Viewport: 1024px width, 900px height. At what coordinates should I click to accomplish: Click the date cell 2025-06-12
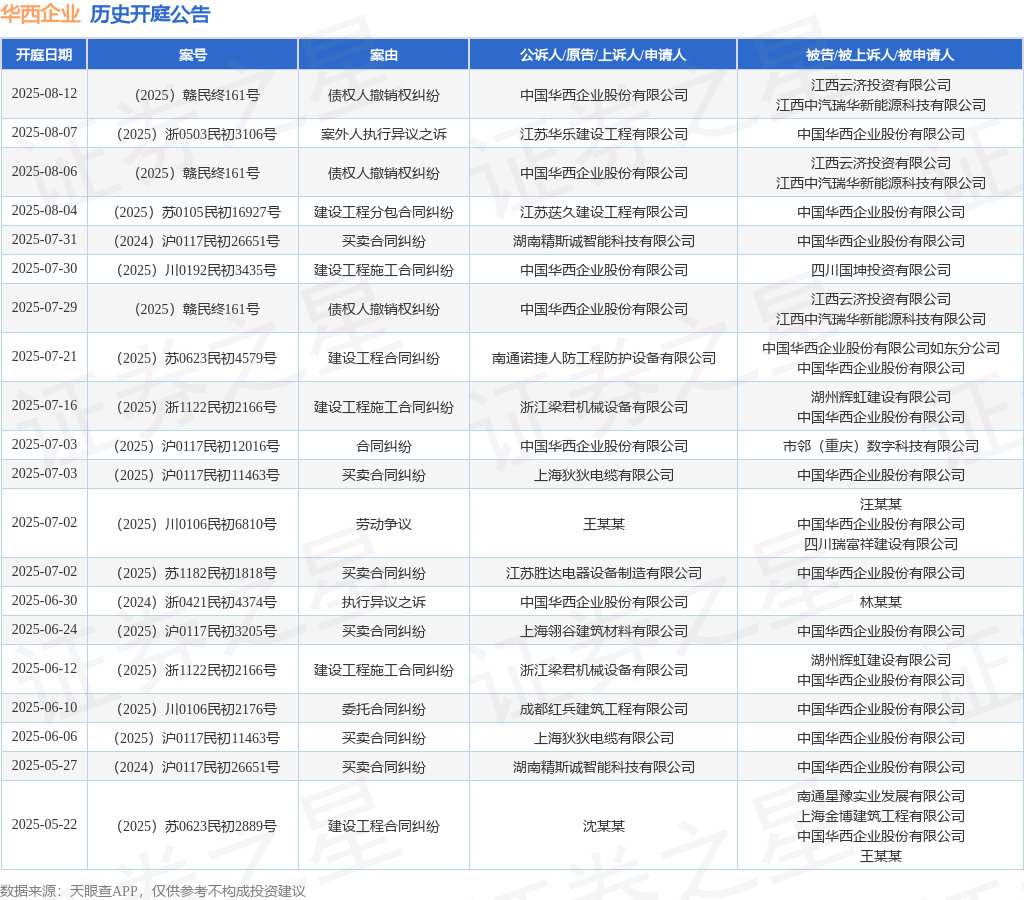[x=44, y=669]
